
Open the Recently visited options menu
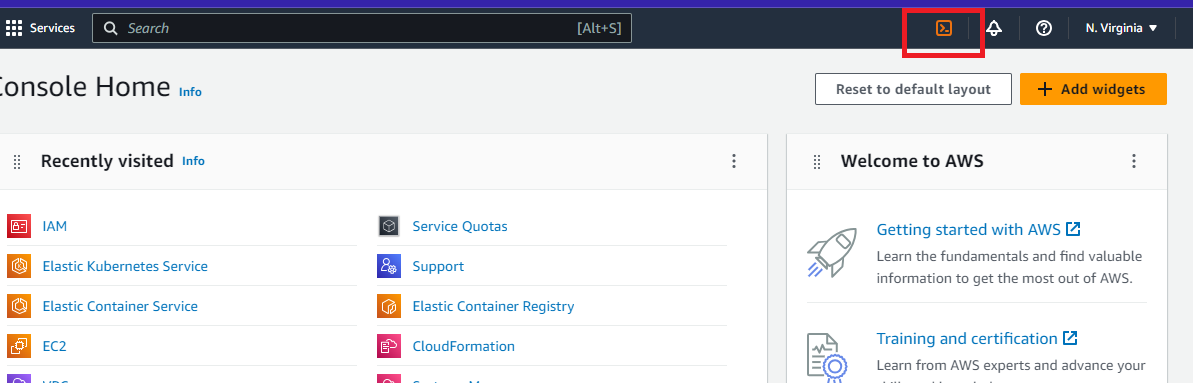click(733, 161)
